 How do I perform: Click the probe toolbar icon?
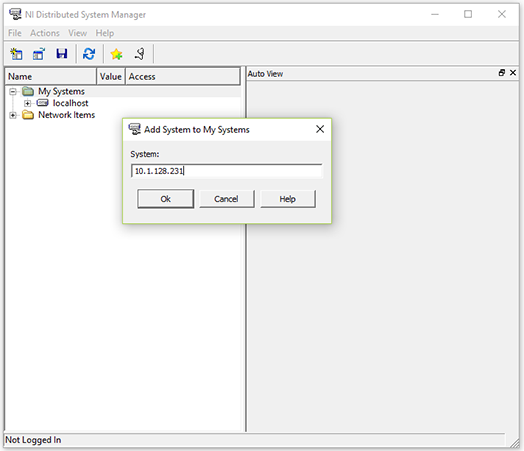click(140, 54)
